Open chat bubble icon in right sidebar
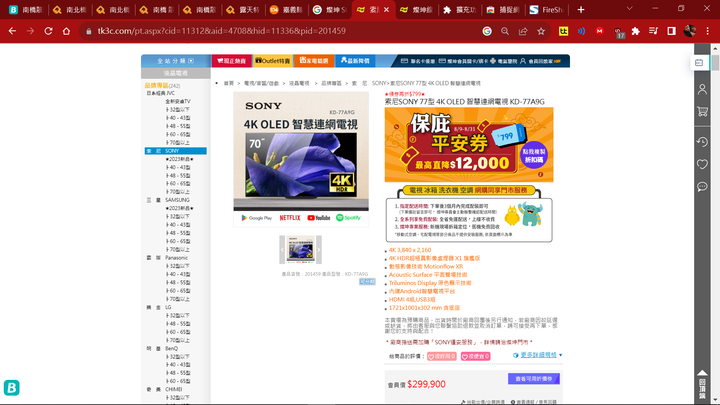The width and height of the screenshot is (720, 405). coord(702,186)
